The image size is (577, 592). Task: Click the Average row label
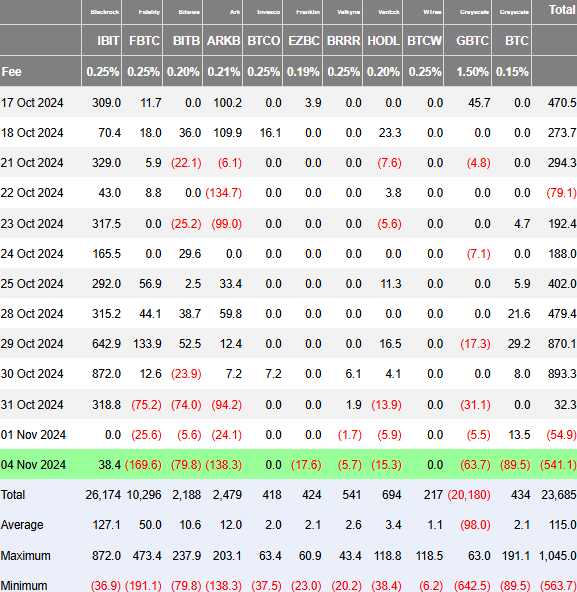click(x=22, y=525)
